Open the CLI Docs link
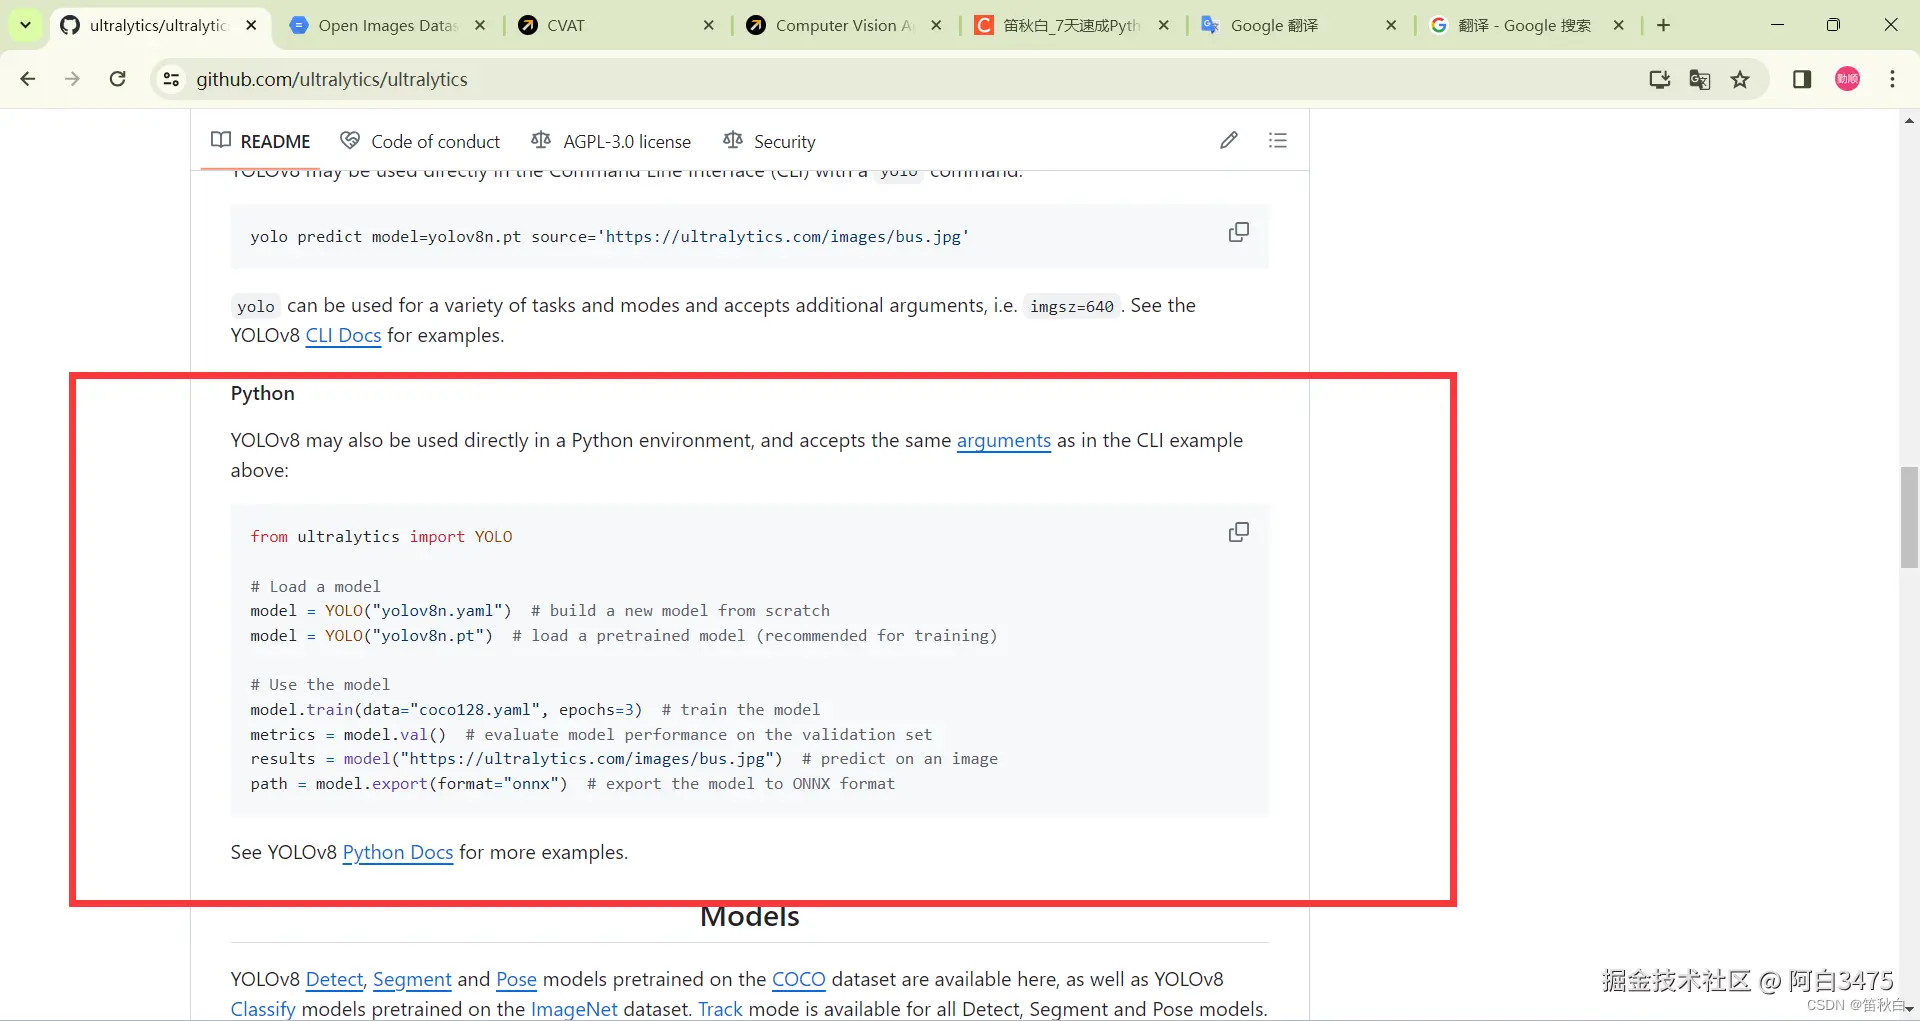The height and width of the screenshot is (1021, 1920). click(x=343, y=336)
